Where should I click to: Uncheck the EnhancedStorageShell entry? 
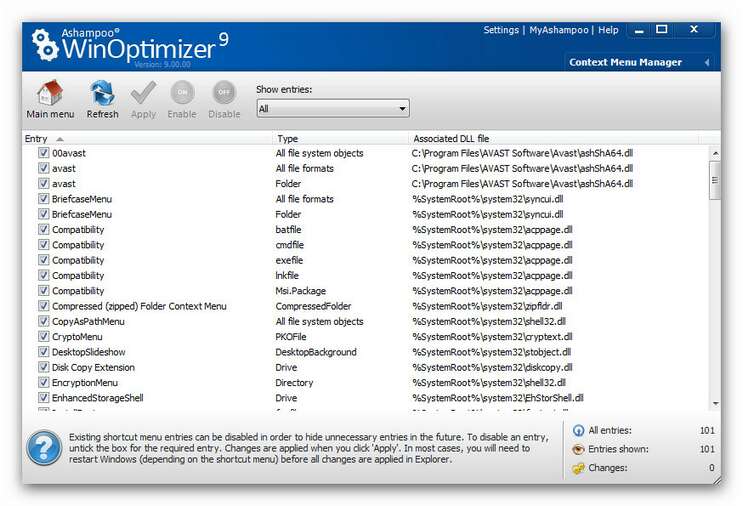(44, 398)
